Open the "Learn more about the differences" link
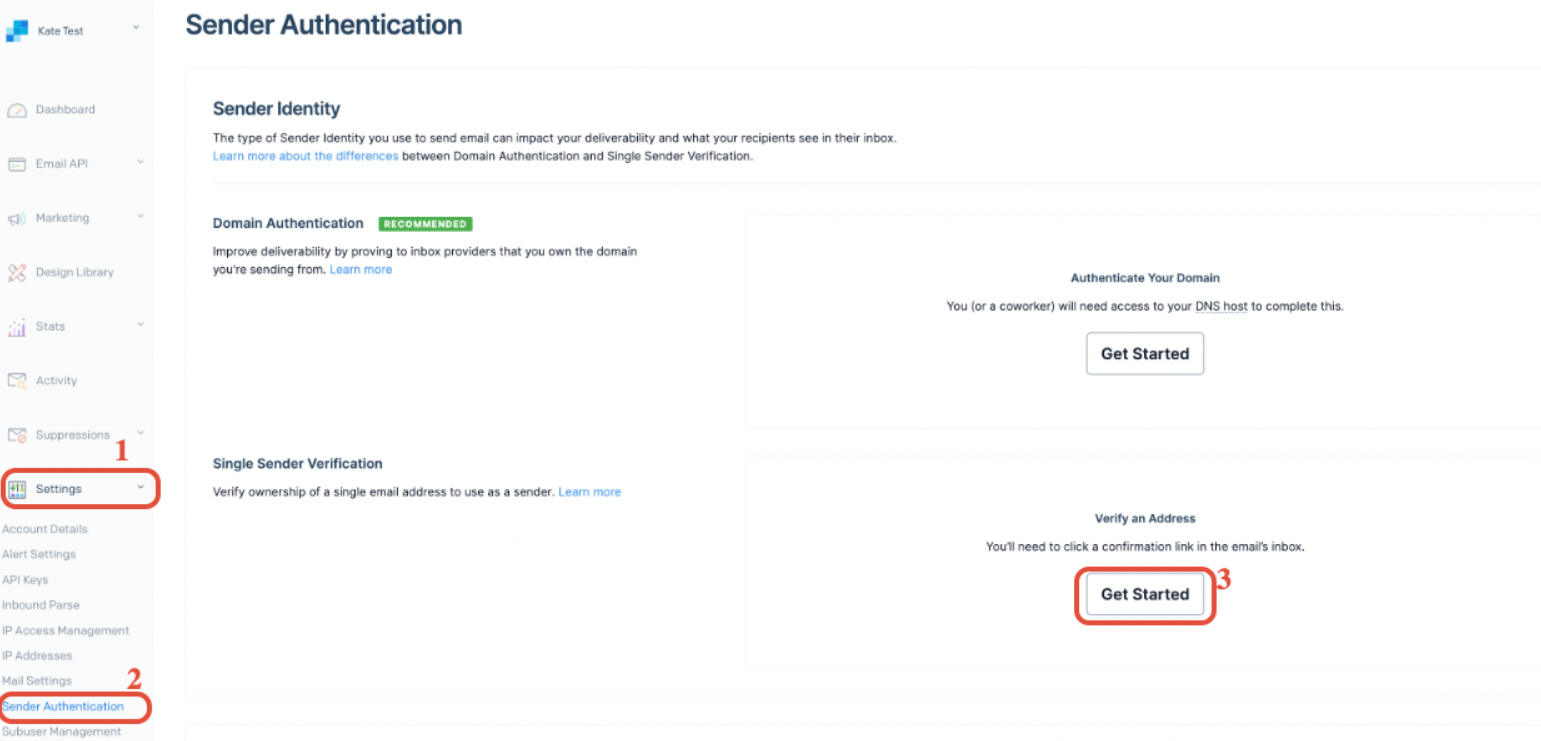Screen dimensions: 1541x741 tap(306, 157)
